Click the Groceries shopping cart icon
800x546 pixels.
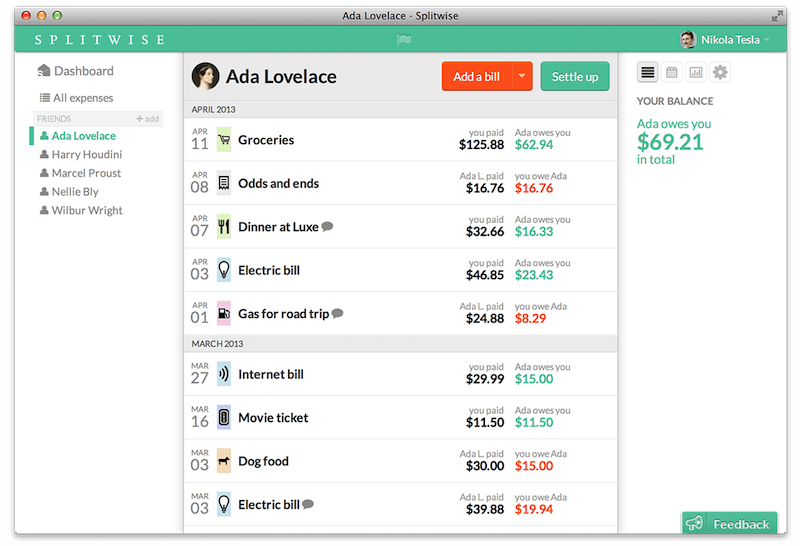[x=223, y=140]
